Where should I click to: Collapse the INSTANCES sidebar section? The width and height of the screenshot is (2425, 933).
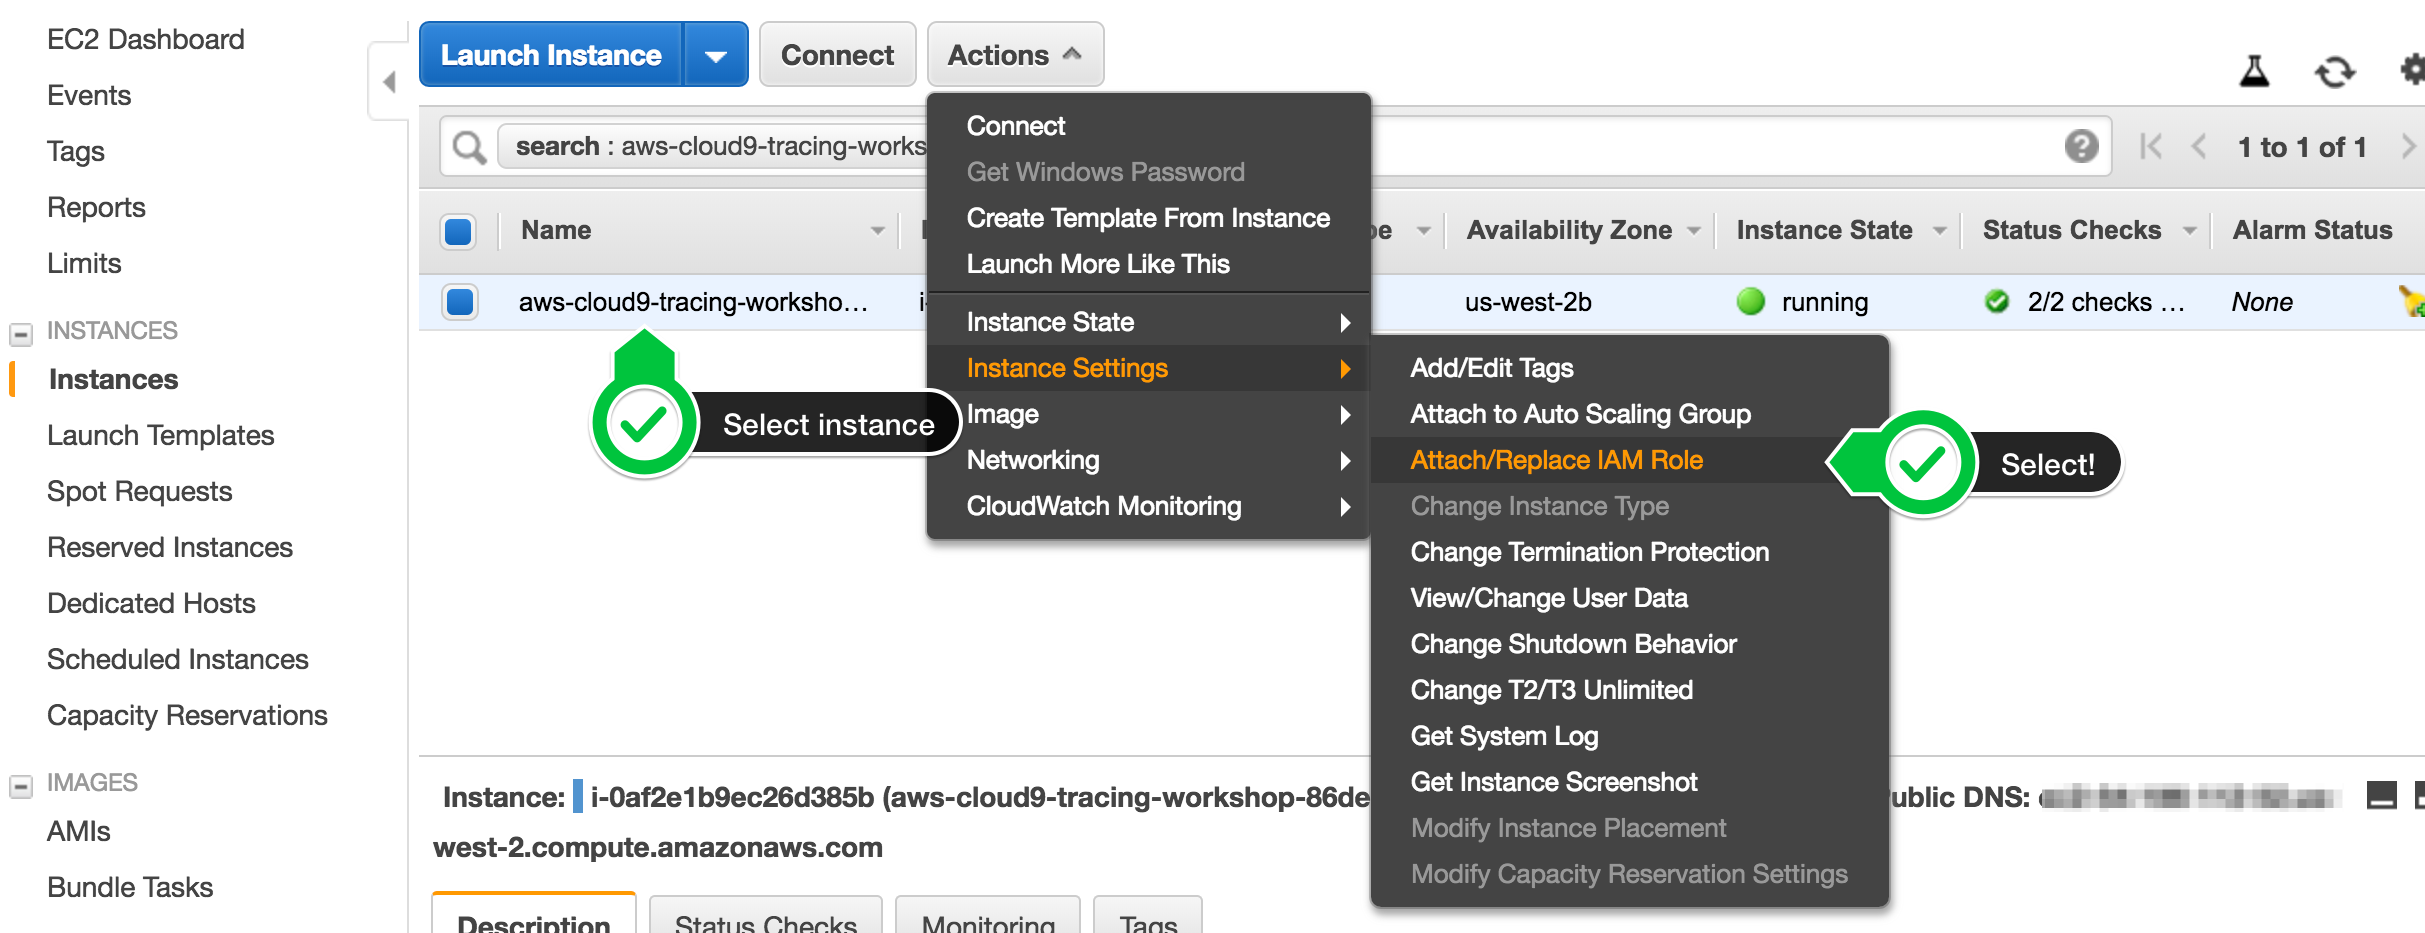tap(20, 334)
